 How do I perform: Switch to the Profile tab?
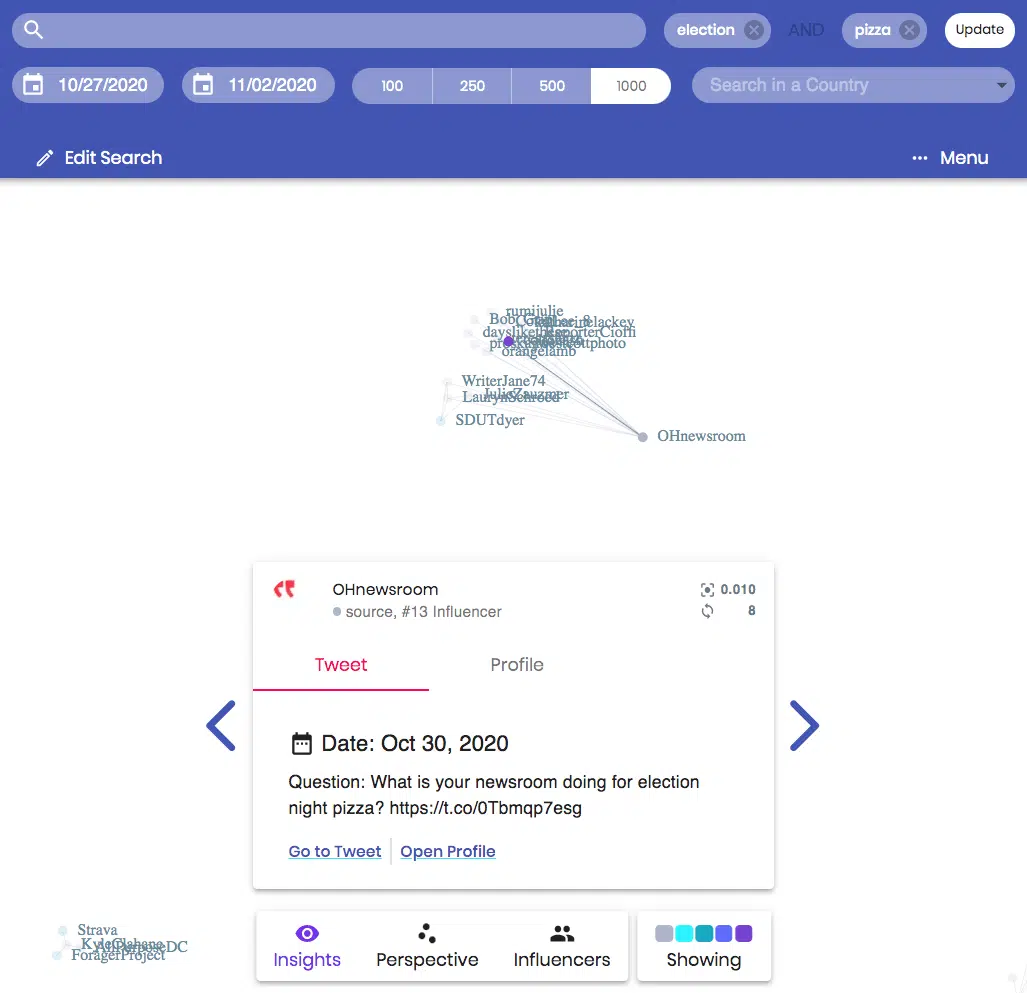pyautogui.click(x=517, y=665)
